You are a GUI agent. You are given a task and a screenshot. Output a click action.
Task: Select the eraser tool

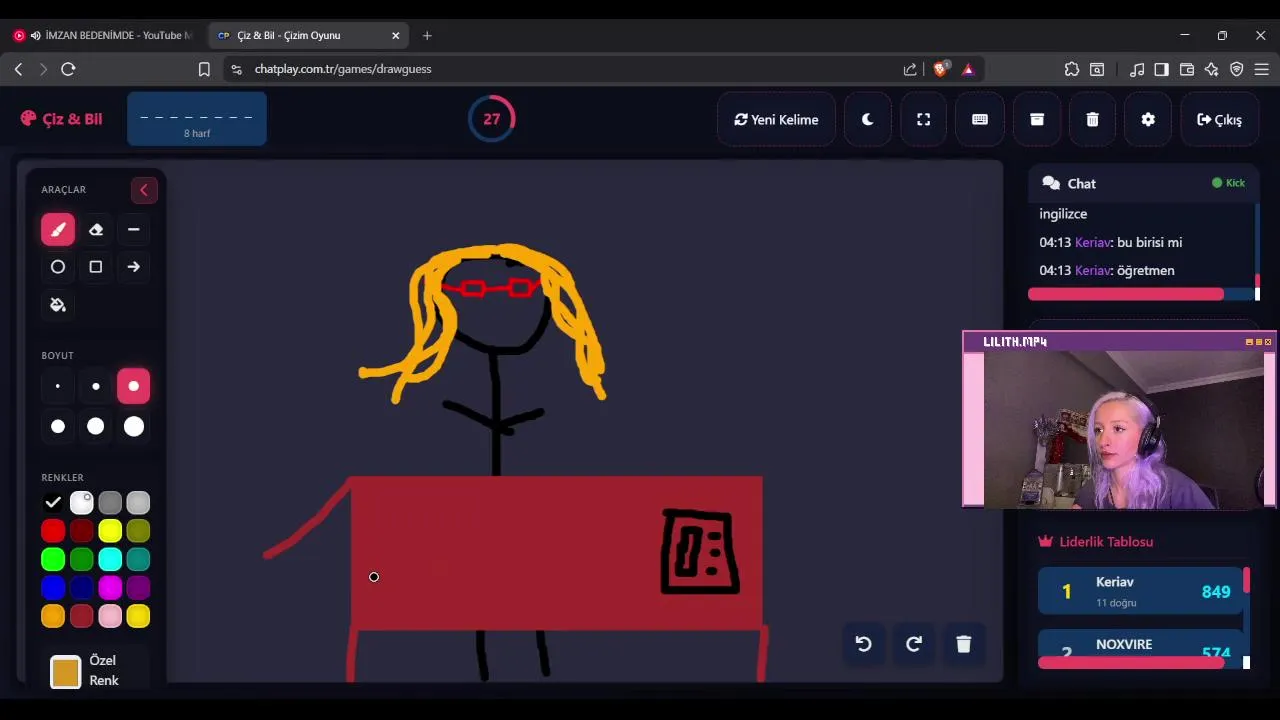[96, 229]
